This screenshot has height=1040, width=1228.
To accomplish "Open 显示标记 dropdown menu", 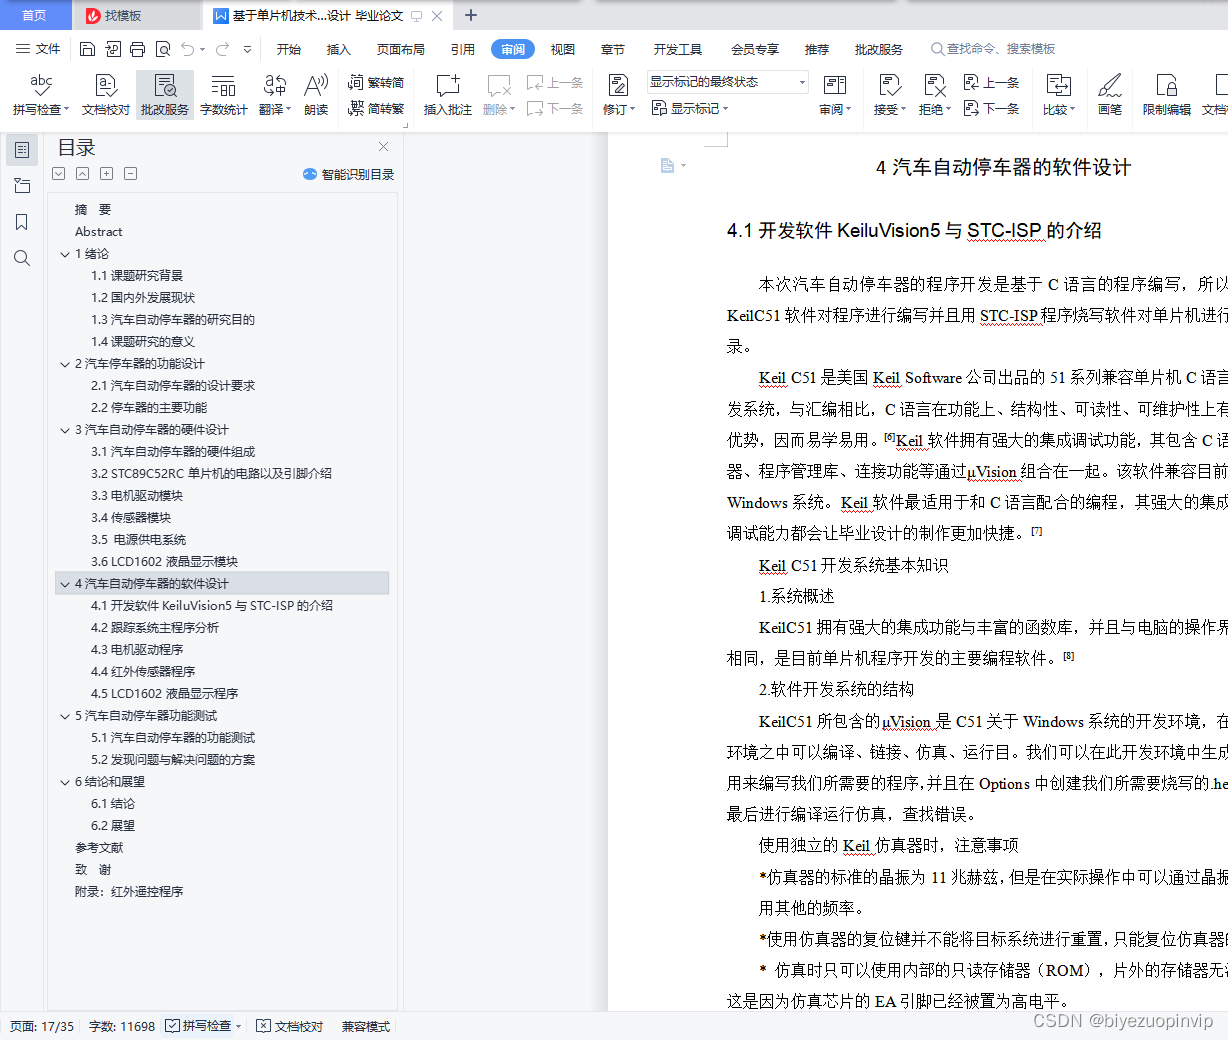I will (690, 108).
